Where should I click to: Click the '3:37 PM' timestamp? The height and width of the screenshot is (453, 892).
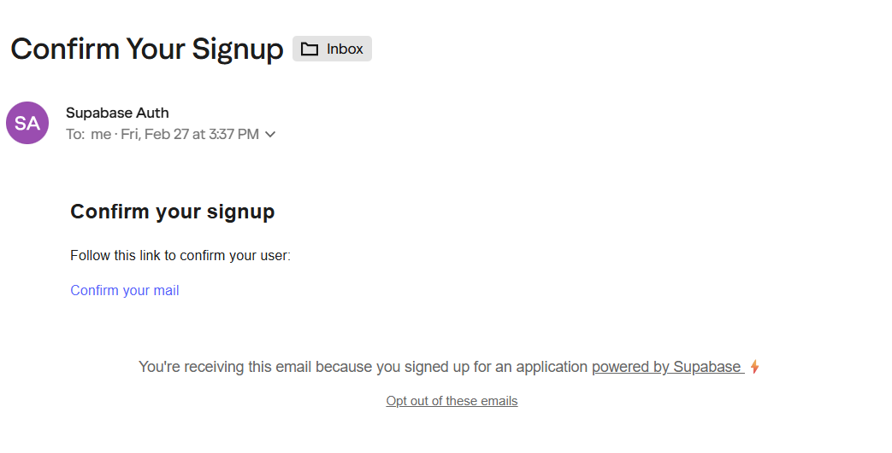pyautogui.click(x=234, y=134)
